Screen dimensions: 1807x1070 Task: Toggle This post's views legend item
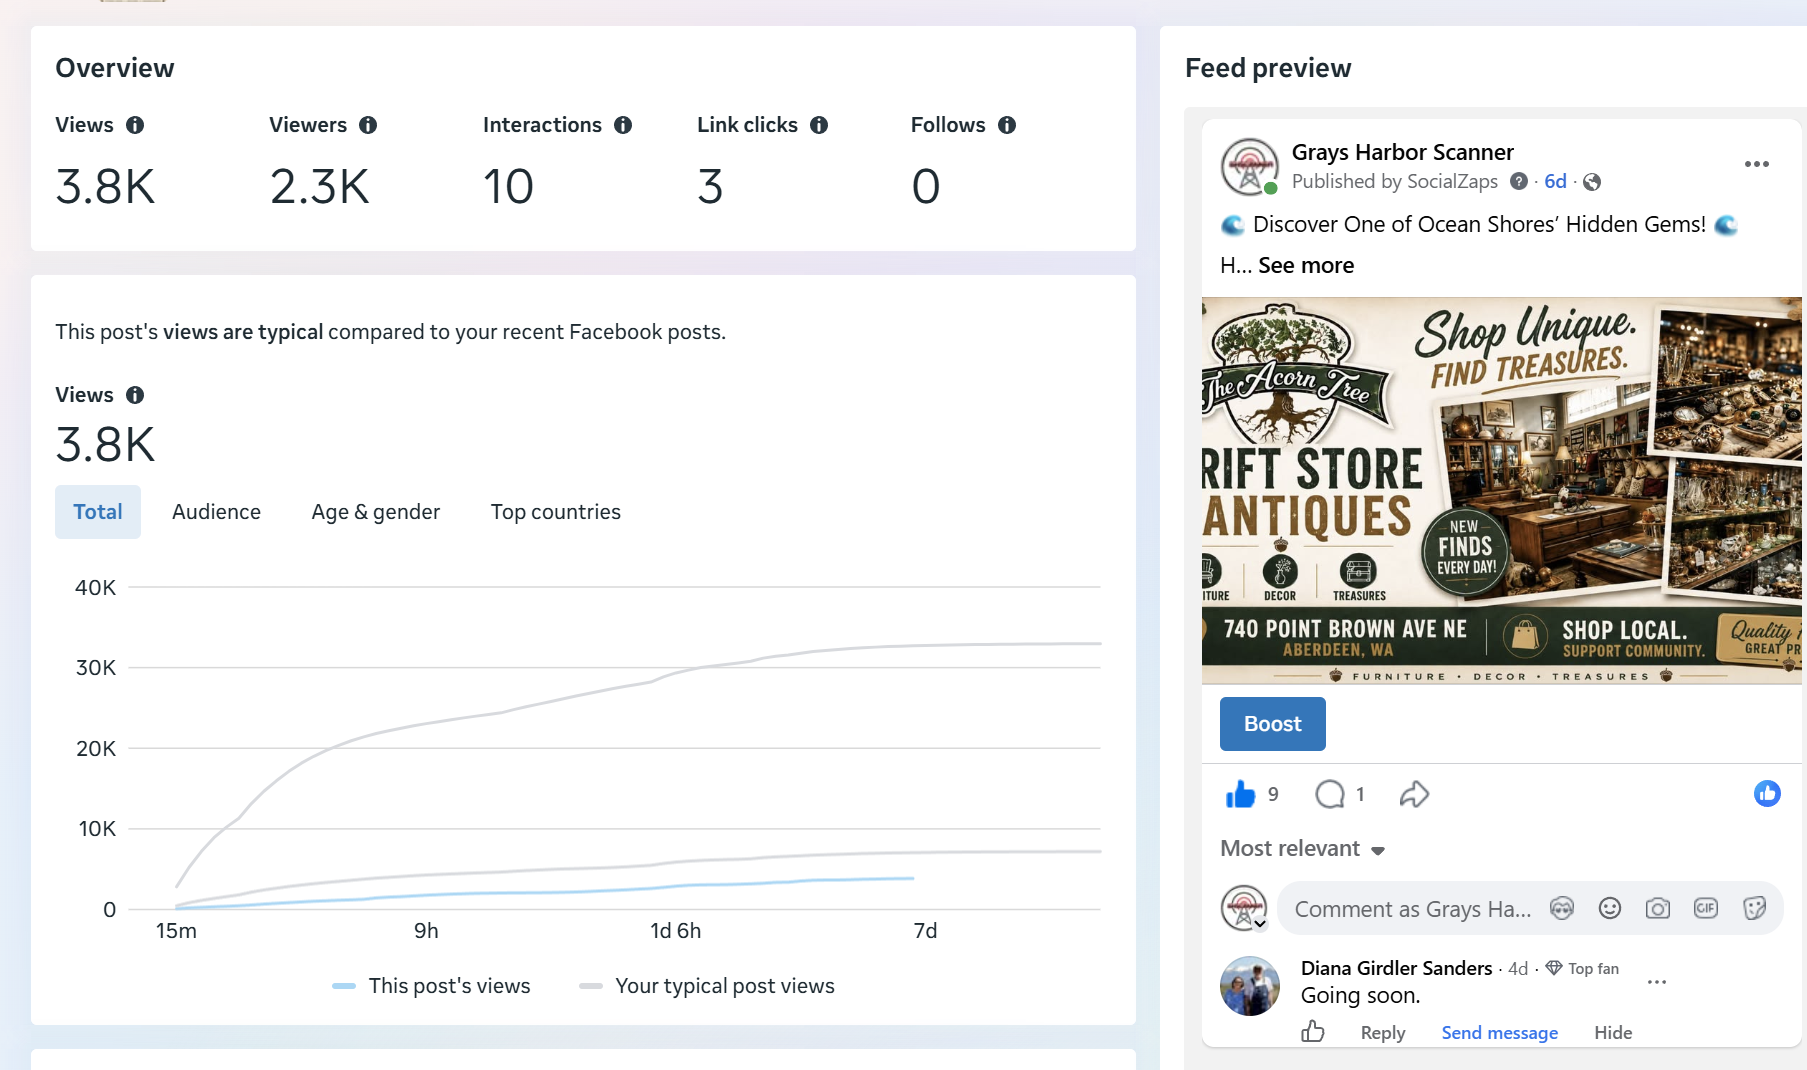[x=431, y=986]
